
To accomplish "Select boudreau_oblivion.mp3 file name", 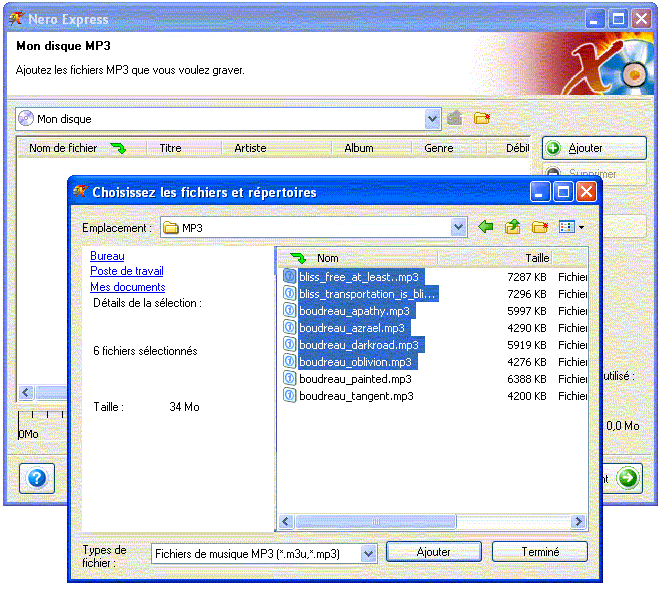I will tap(355, 362).
